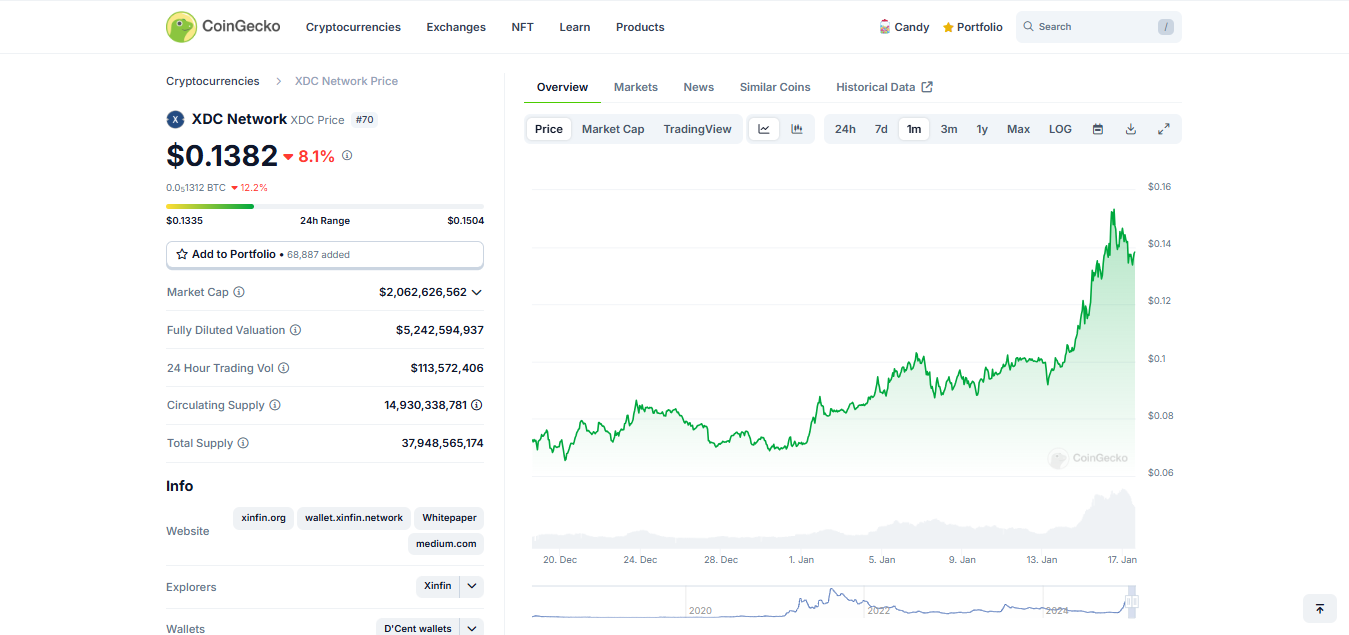This screenshot has width=1349, height=635.
Task: Click the search magnifier icon
Action: click(x=1028, y=27)
